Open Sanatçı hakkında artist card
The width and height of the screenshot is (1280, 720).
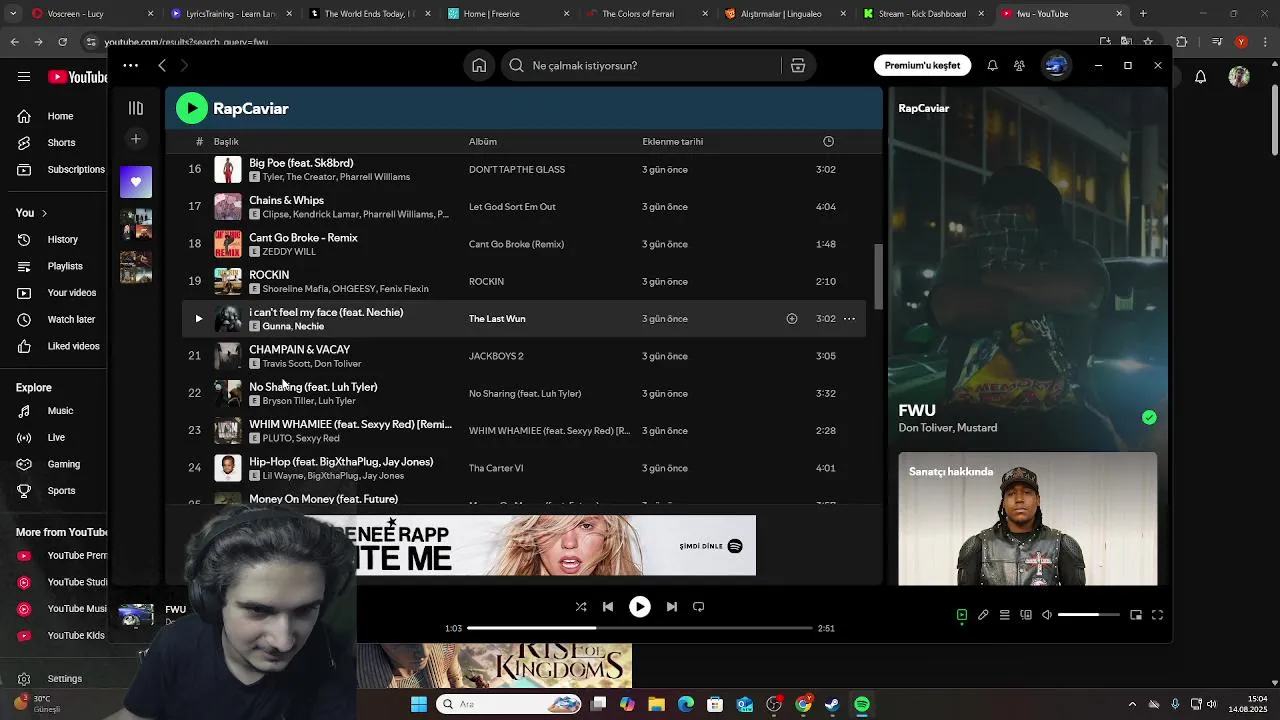pyautogui.click(x=1027, y=518)
